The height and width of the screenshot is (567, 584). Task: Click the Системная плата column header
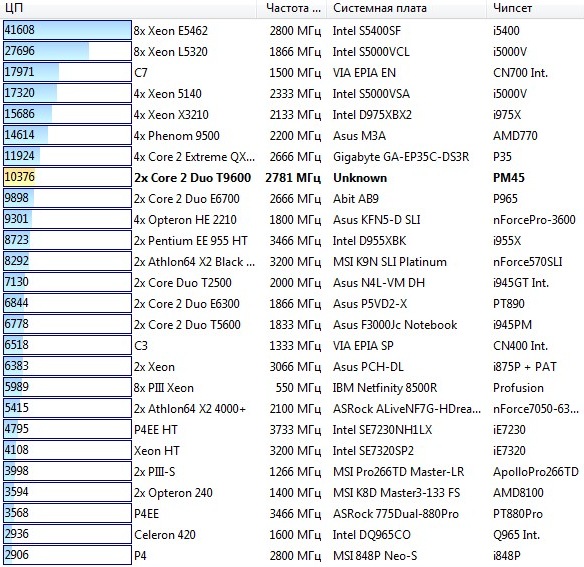pos(406,8)
